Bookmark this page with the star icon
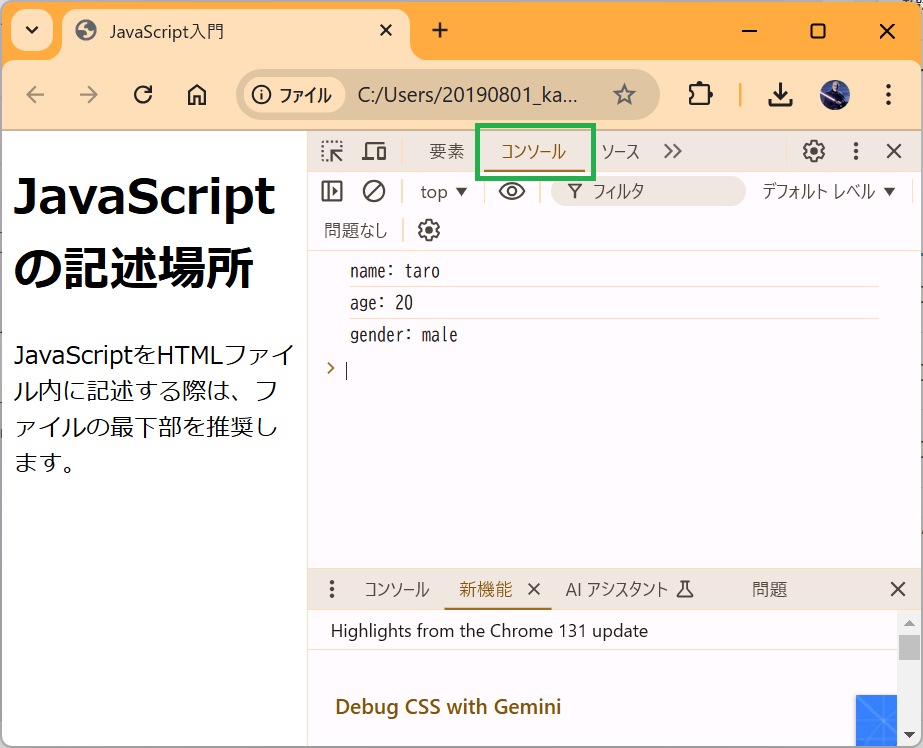 (x=624, y=94)
